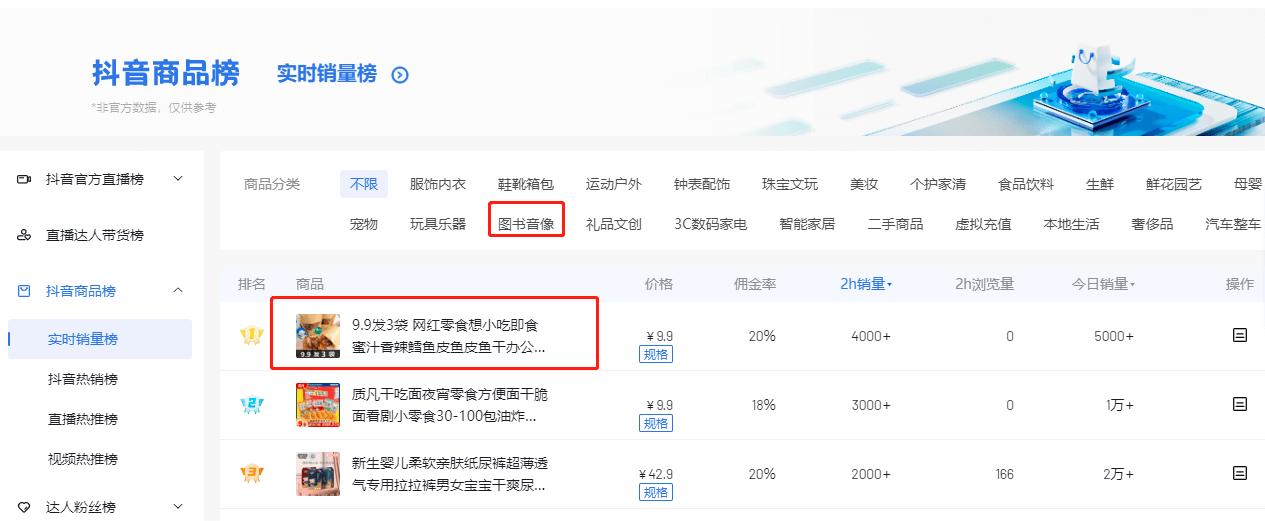
Task: Expand the 抖音官方直播榜 menu chevron
Action: tap(178, 179)
